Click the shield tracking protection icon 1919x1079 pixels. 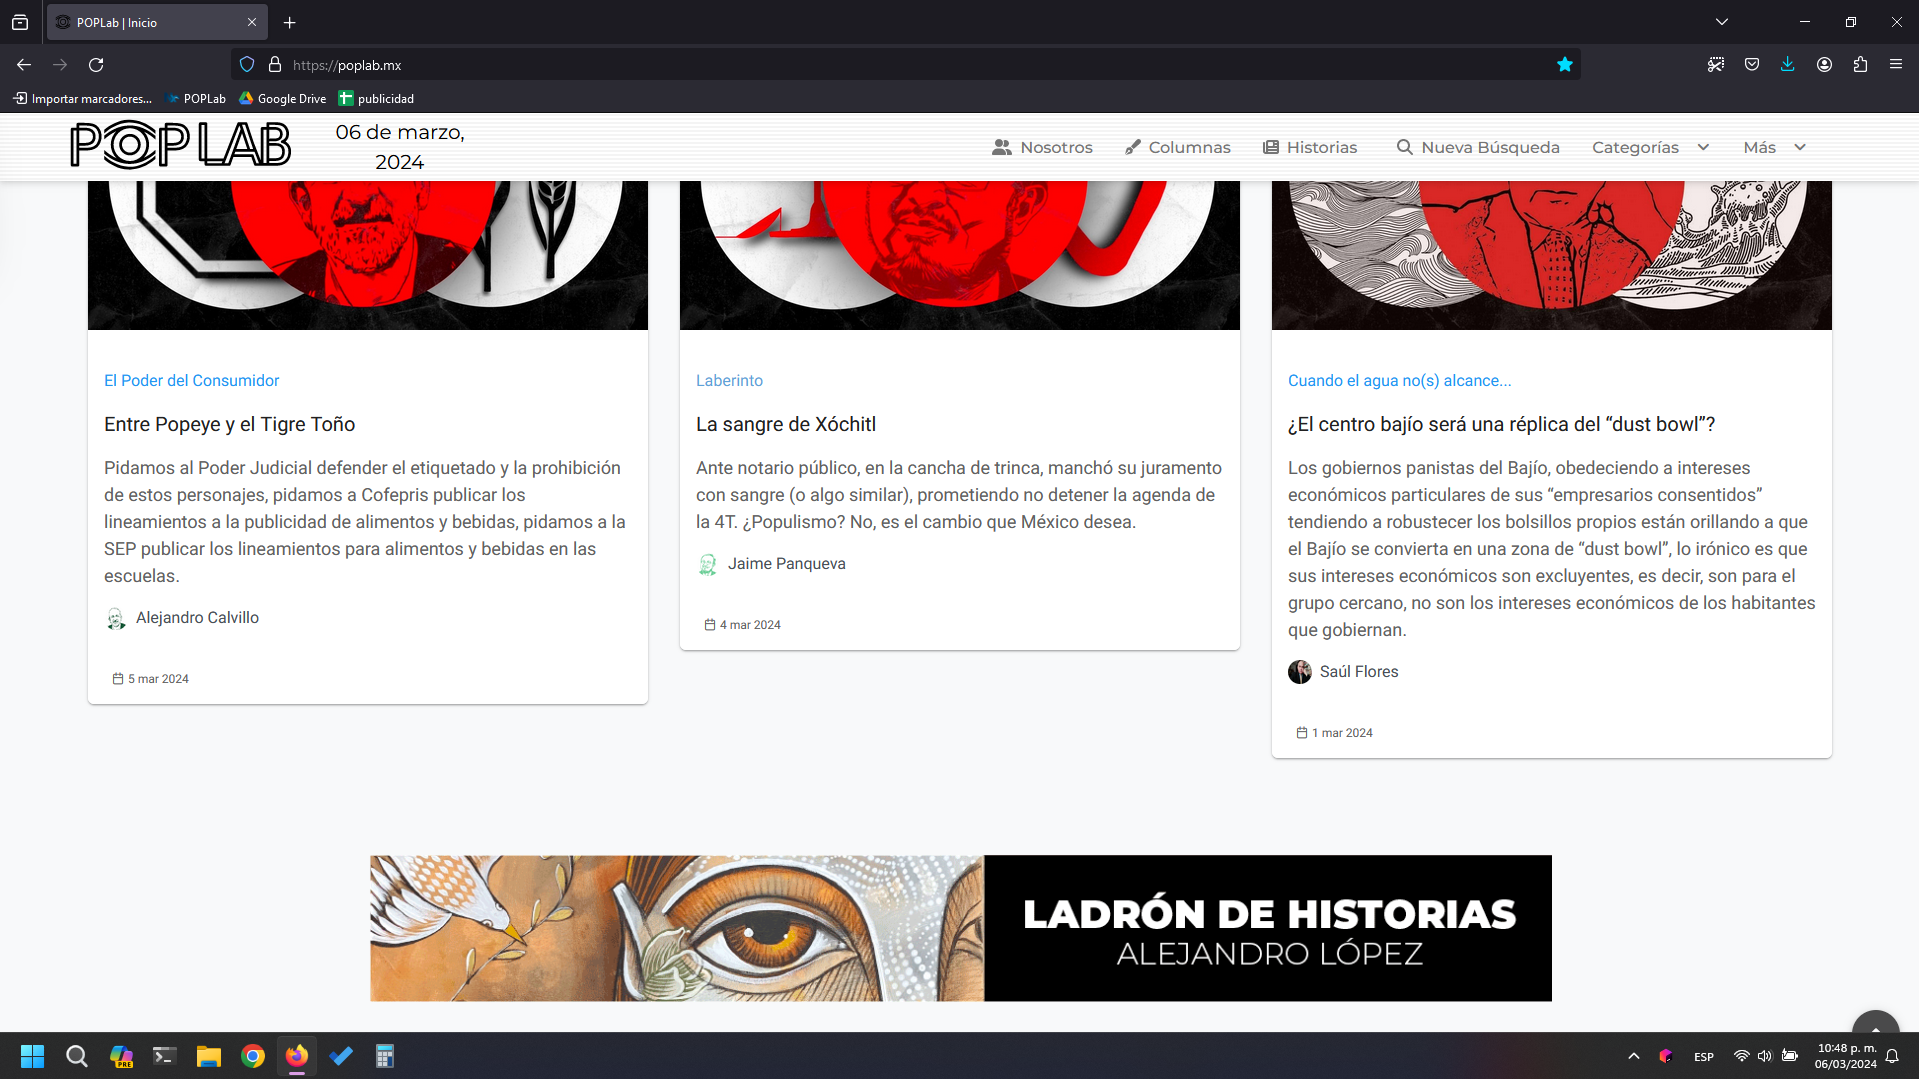(247, 65)
